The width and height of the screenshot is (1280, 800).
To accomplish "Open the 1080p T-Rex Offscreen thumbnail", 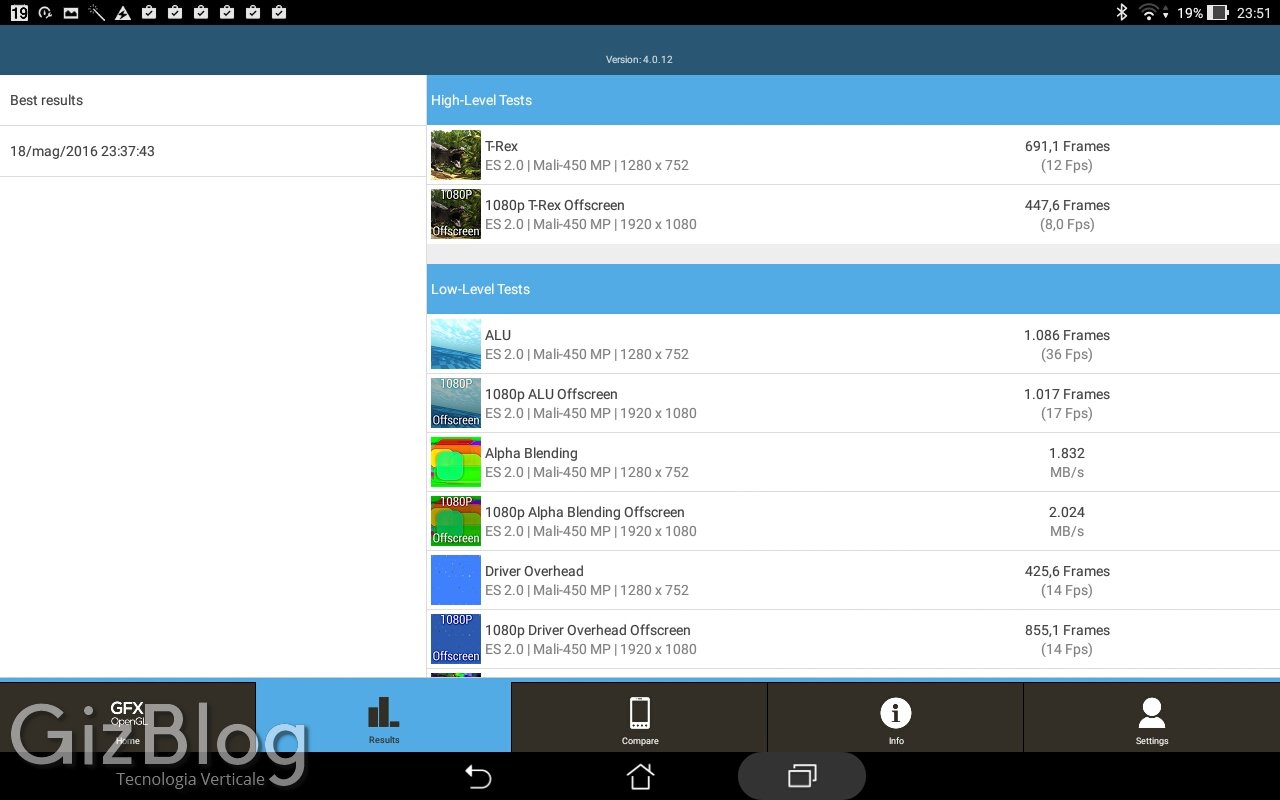I will 456,214.
